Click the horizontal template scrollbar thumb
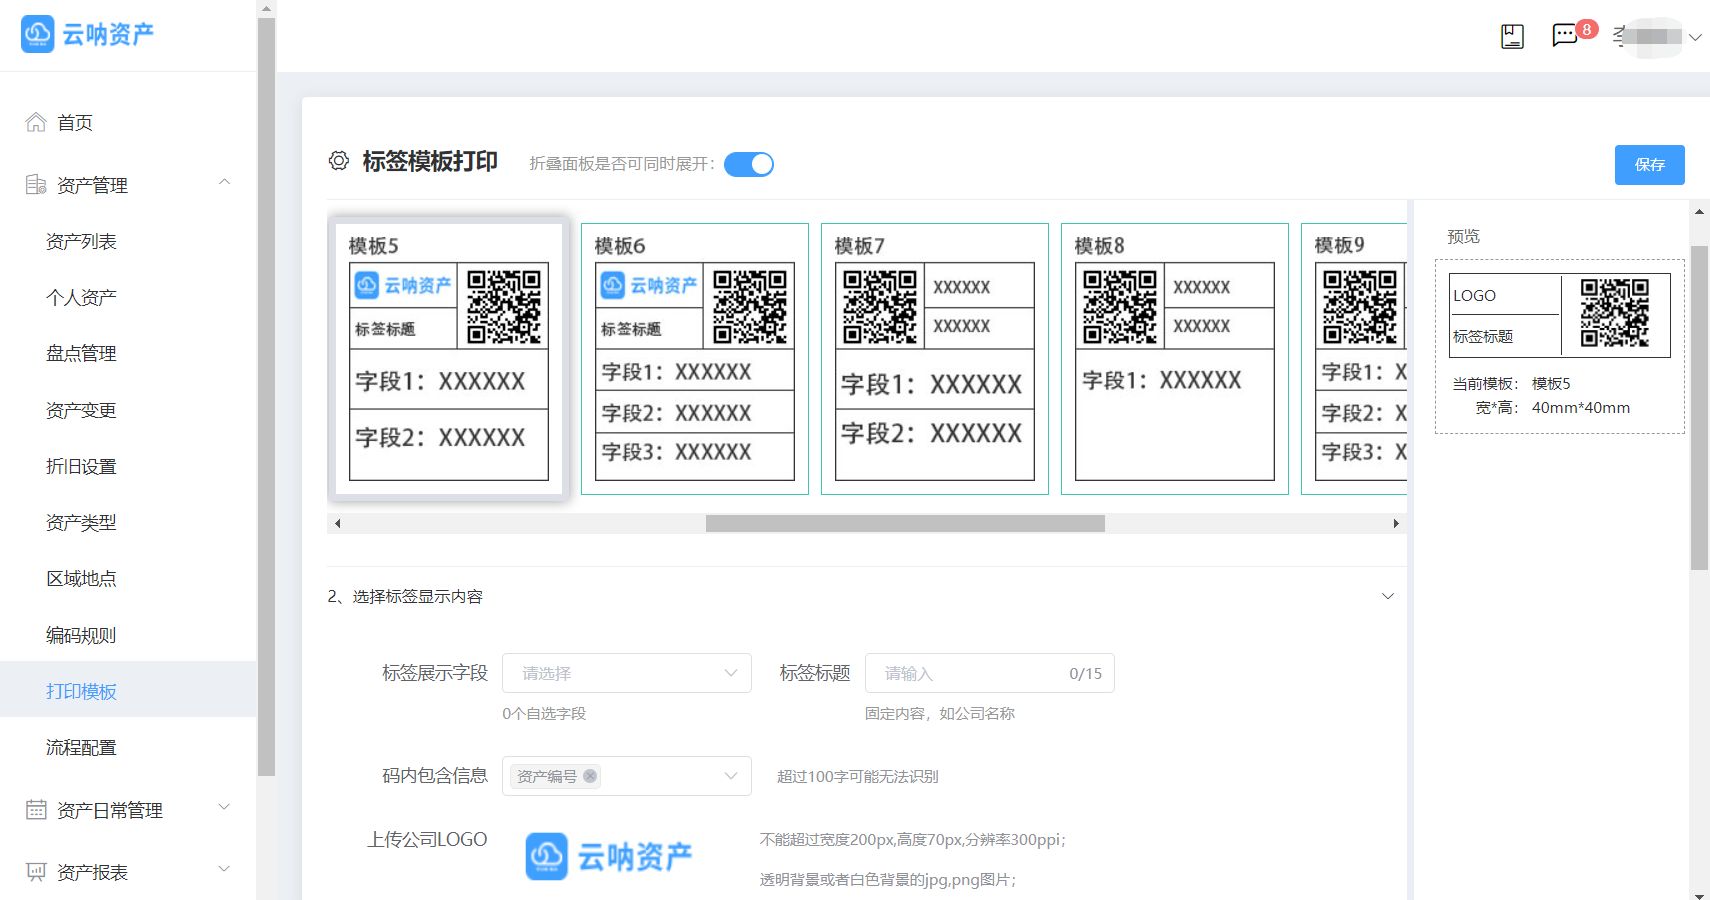1710x900 pixels. (x=905, y=523)
